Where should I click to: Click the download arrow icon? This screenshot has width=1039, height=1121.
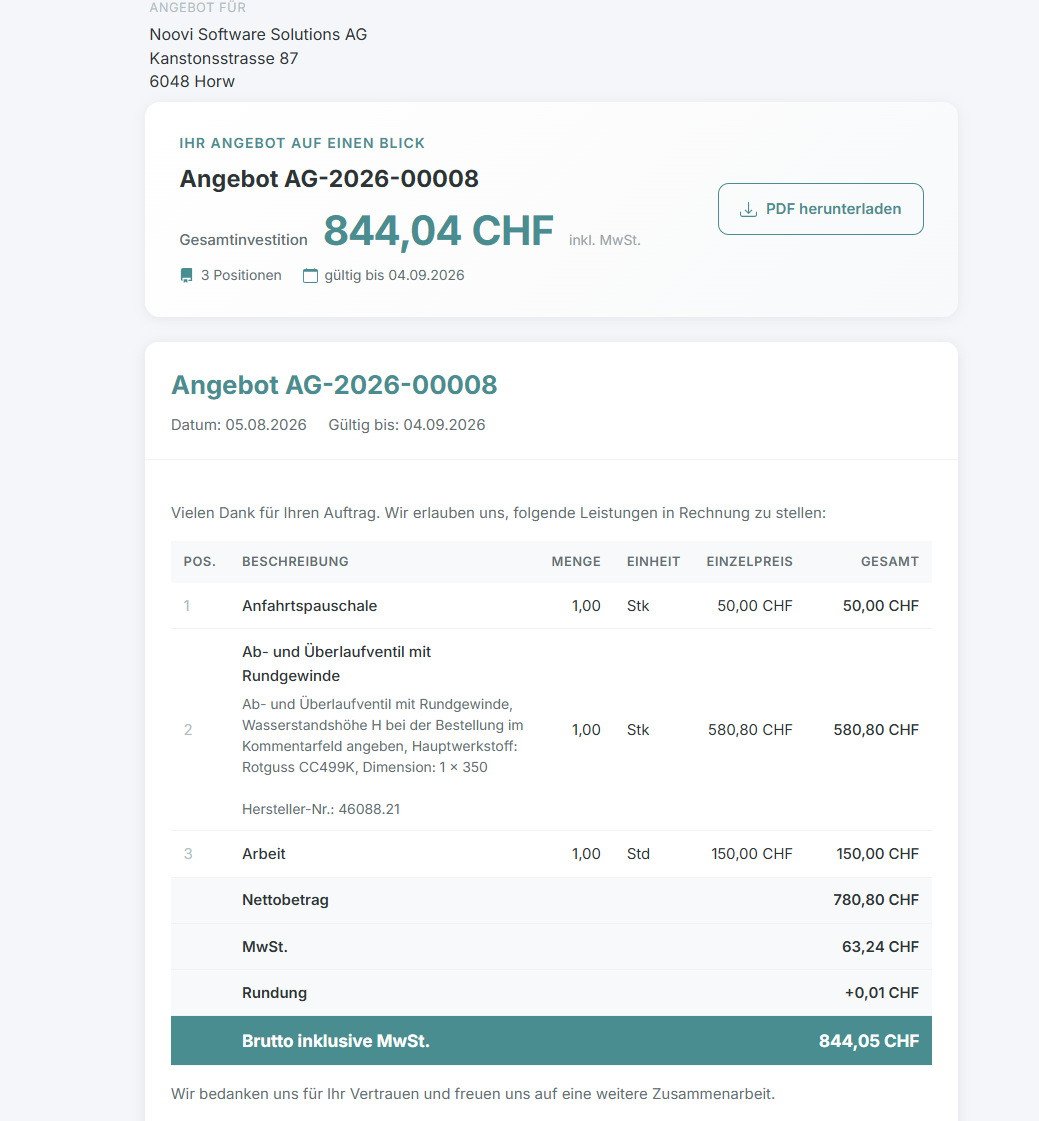748,209
